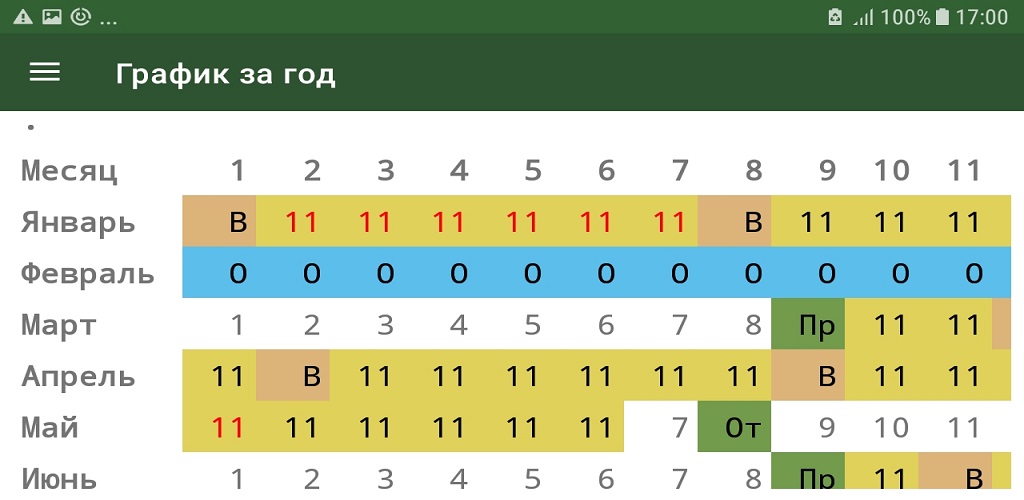1024x500 pixels.
Task: Tap the Январь month label
Action: pyautogui.click(x=78, y=221)
